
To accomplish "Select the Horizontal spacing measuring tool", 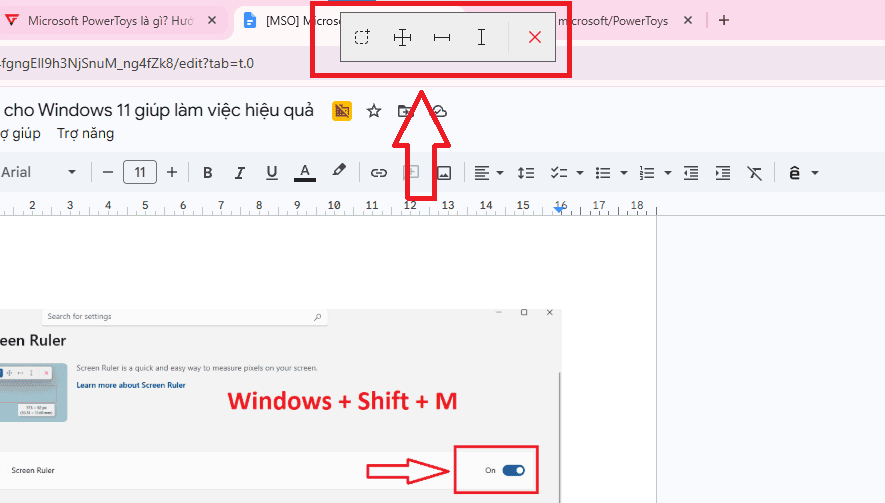I will click(x=441, y=37).
